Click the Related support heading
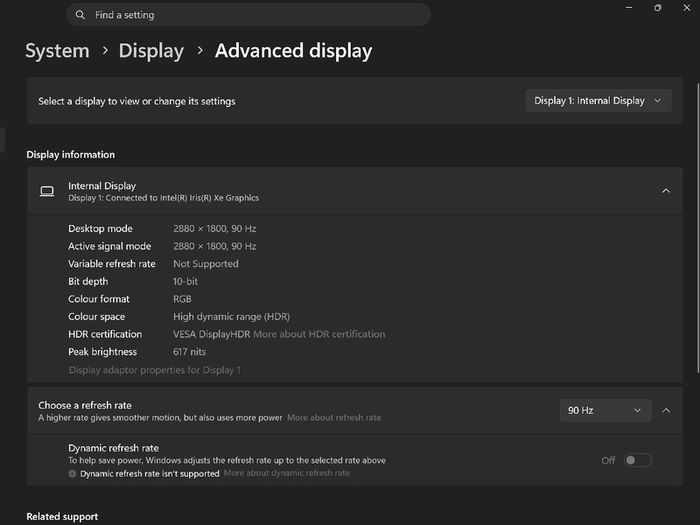The width and height of the screenshot is (700, 525). click(62, 517)
